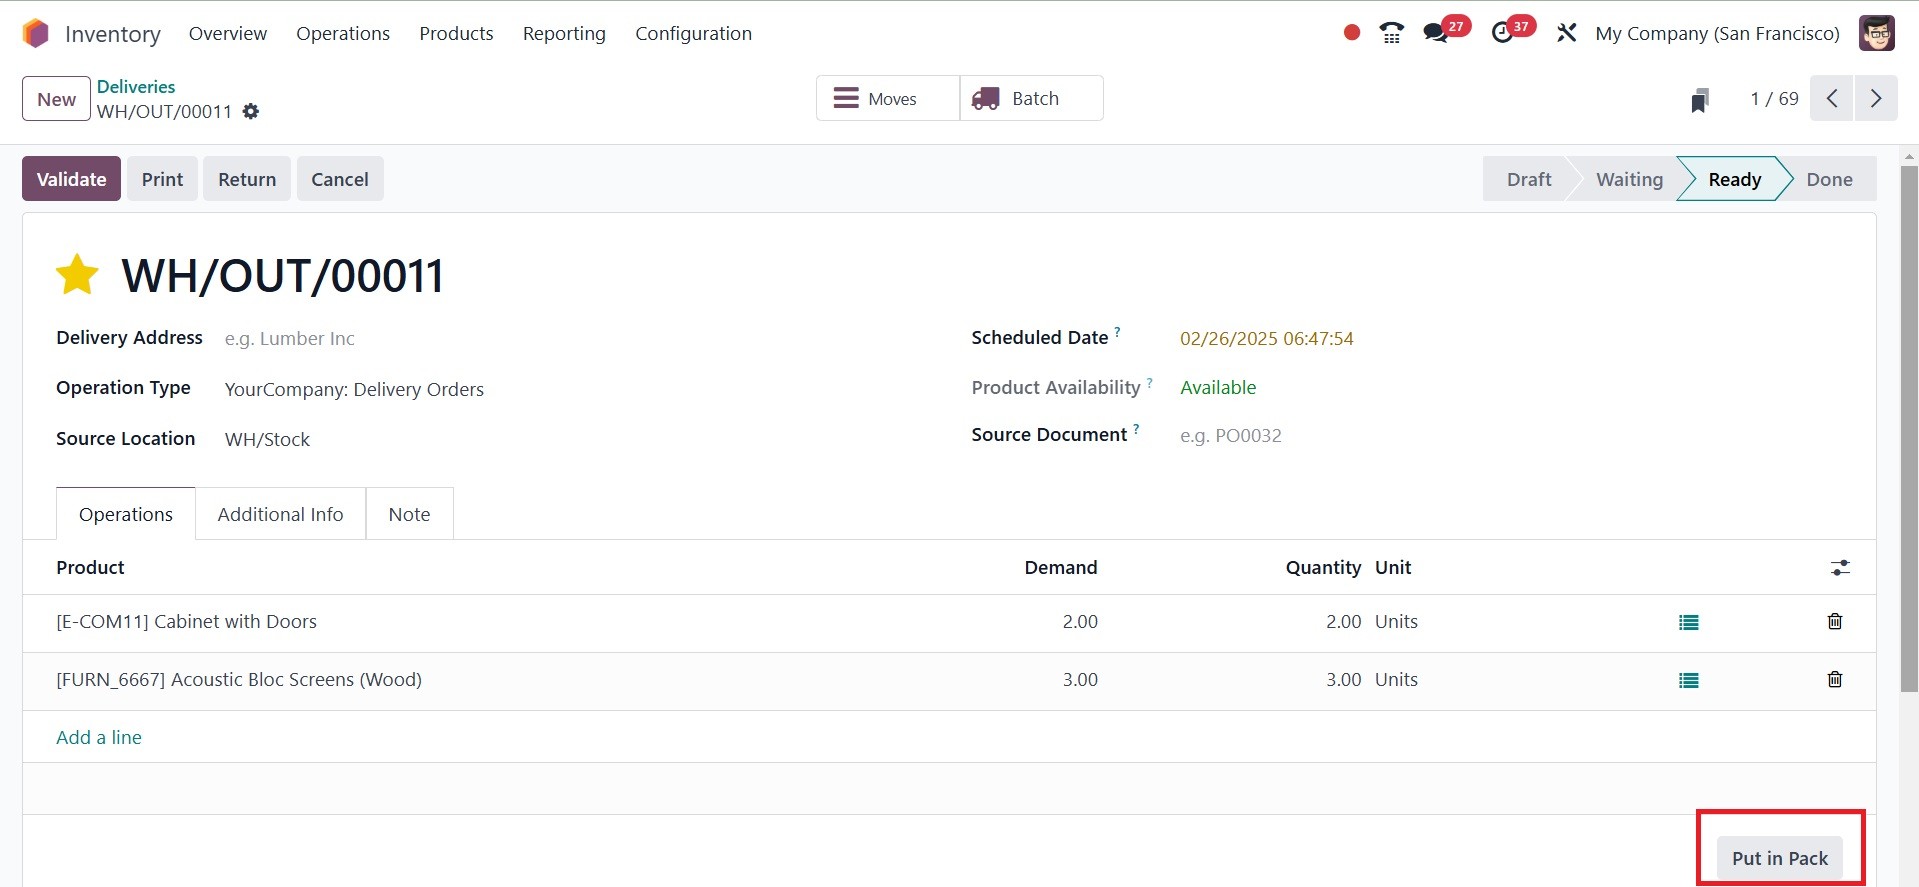Image resolution: width=1919 pixels, height=887 pixels.
Task: Open the user avatar menu
Action: (1876, 33)
